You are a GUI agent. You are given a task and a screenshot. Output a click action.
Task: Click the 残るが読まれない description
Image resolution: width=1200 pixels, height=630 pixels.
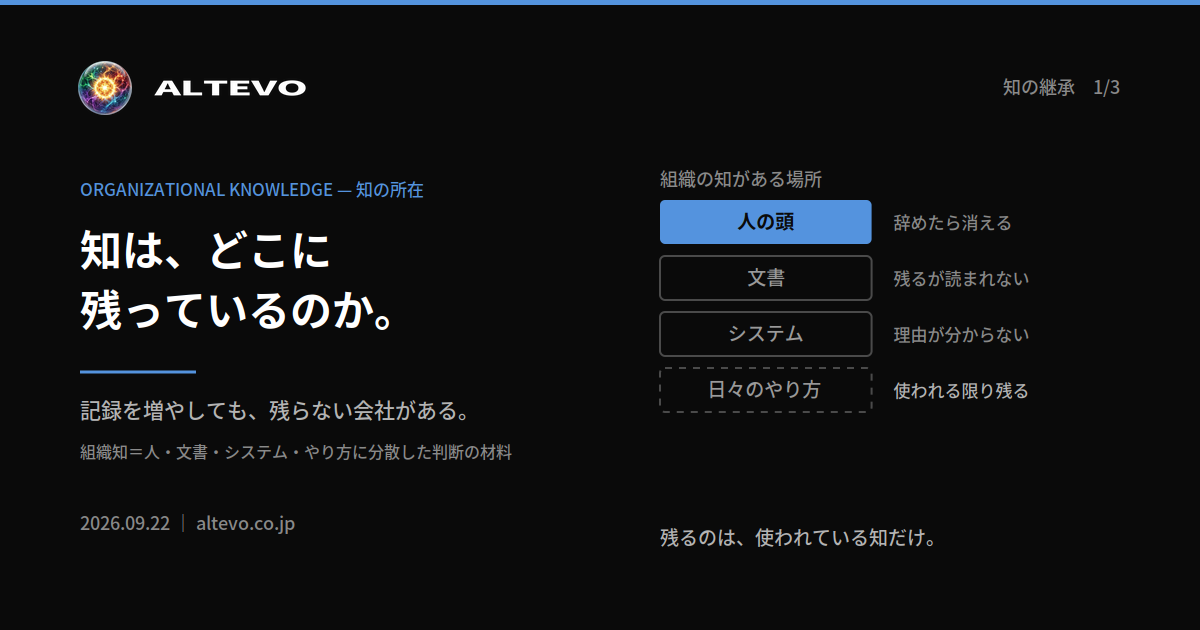pyautogui.click(x=961, y=279)
